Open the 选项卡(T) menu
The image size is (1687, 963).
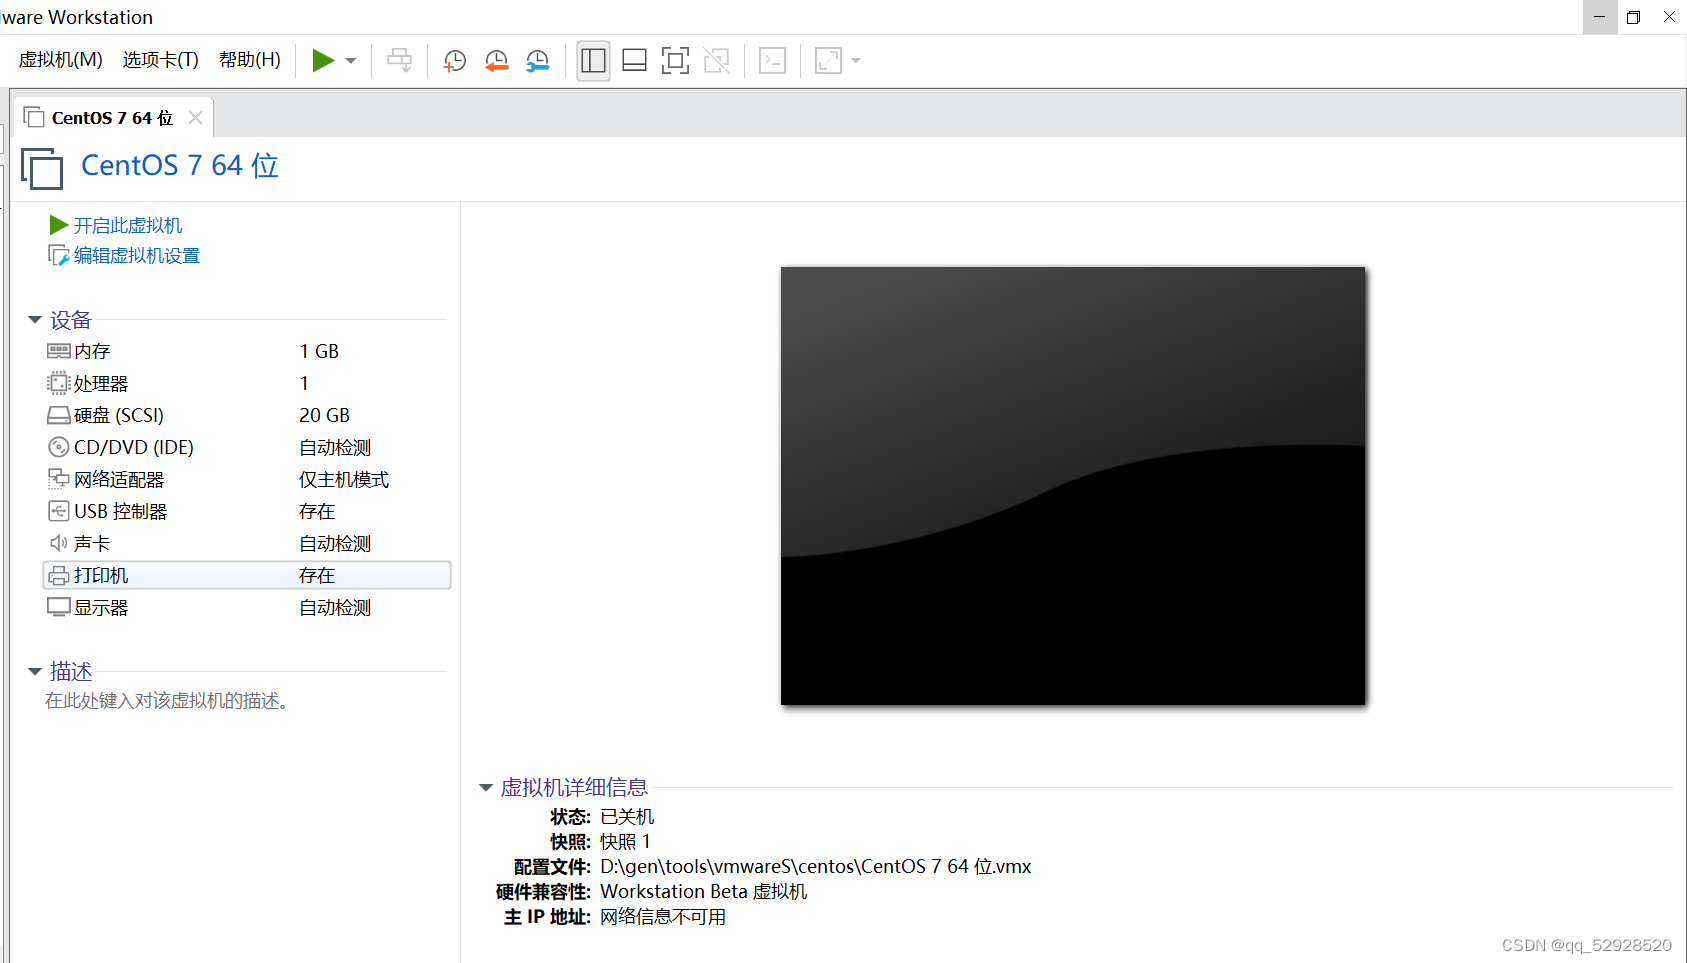pyautogui.click(x=161, y=60)
